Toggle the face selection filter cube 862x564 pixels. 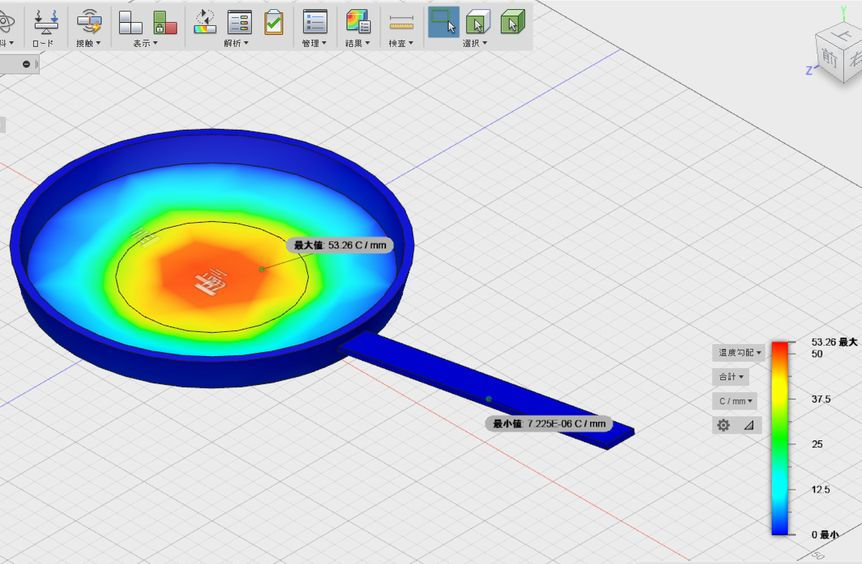point(478,22)
